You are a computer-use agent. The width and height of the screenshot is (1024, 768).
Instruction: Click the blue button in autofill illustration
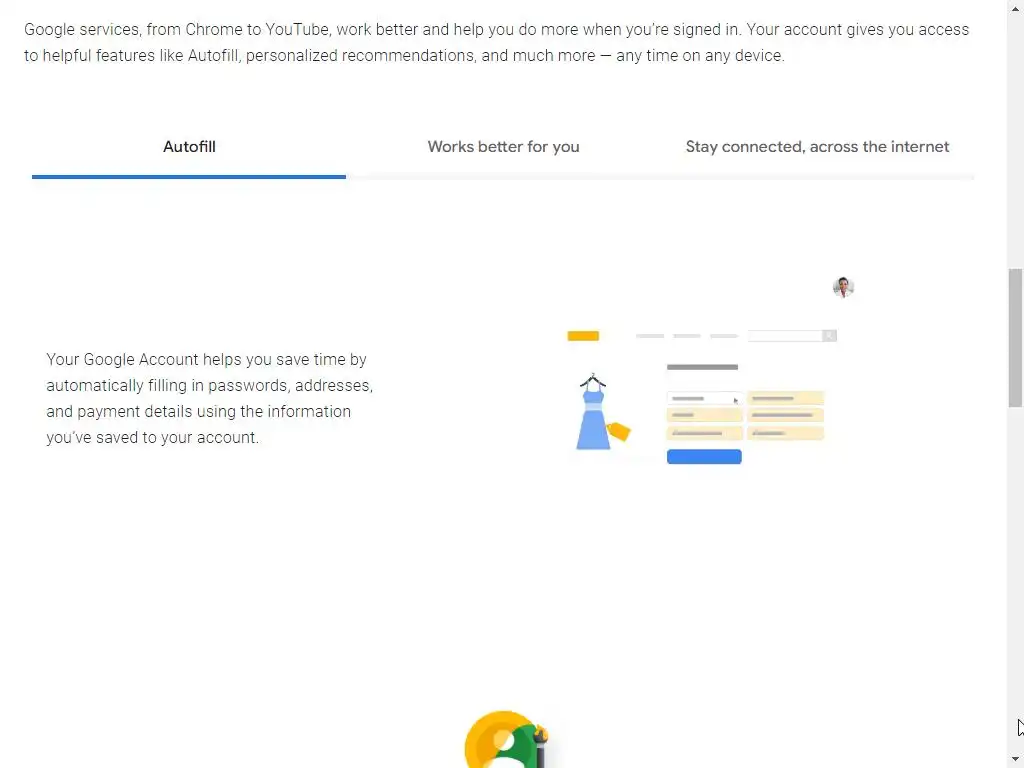point(704,456)
